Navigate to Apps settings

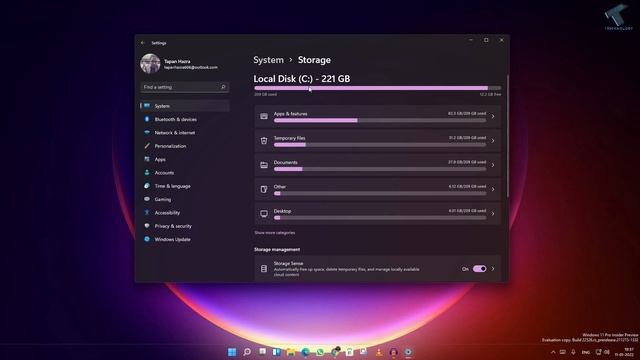point(185,159)
